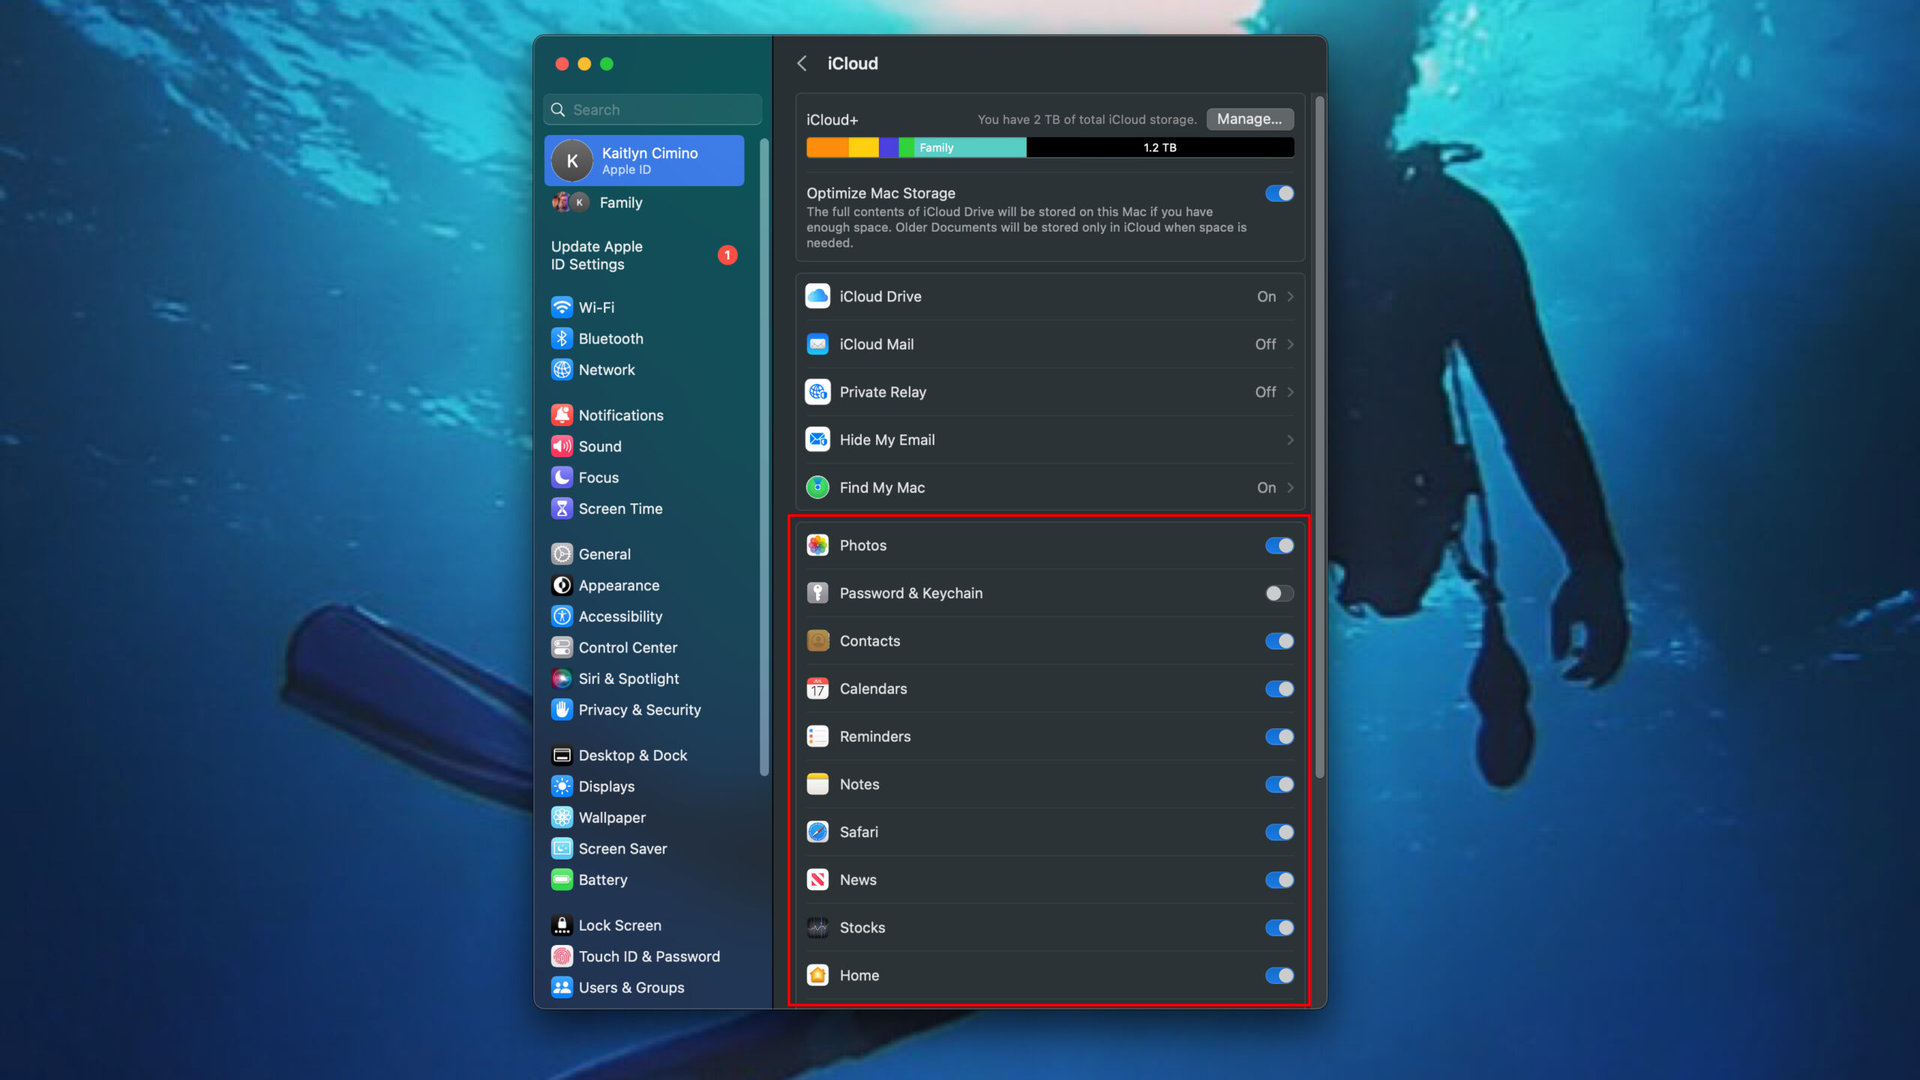
Task: Open Privacy & Security in sidebar
Action: pyautogui.click(x=639, y=710)
